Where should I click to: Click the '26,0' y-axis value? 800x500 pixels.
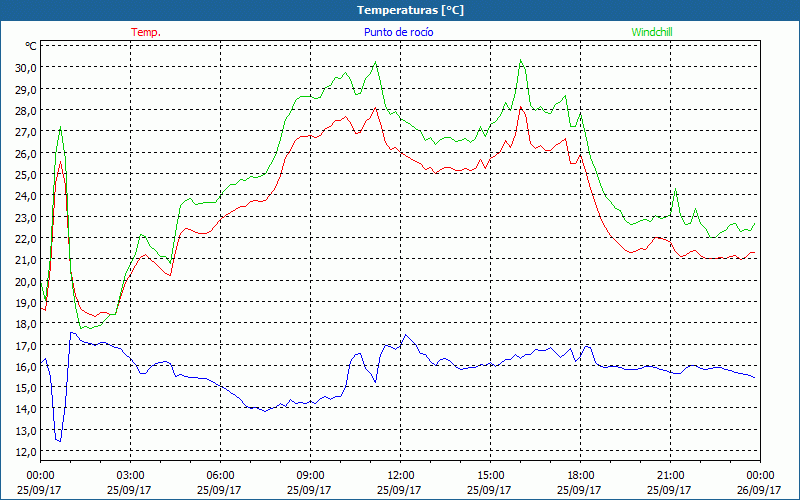pyautogui.click(x=27, y=153)
